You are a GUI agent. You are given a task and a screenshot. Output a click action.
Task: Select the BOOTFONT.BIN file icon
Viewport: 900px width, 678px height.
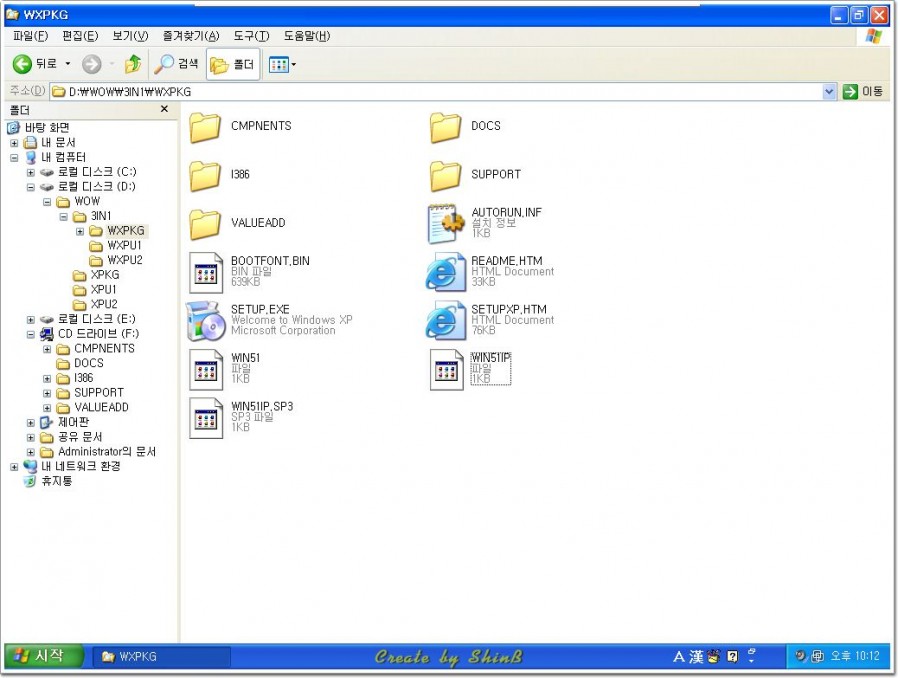[x=205, y=272]
